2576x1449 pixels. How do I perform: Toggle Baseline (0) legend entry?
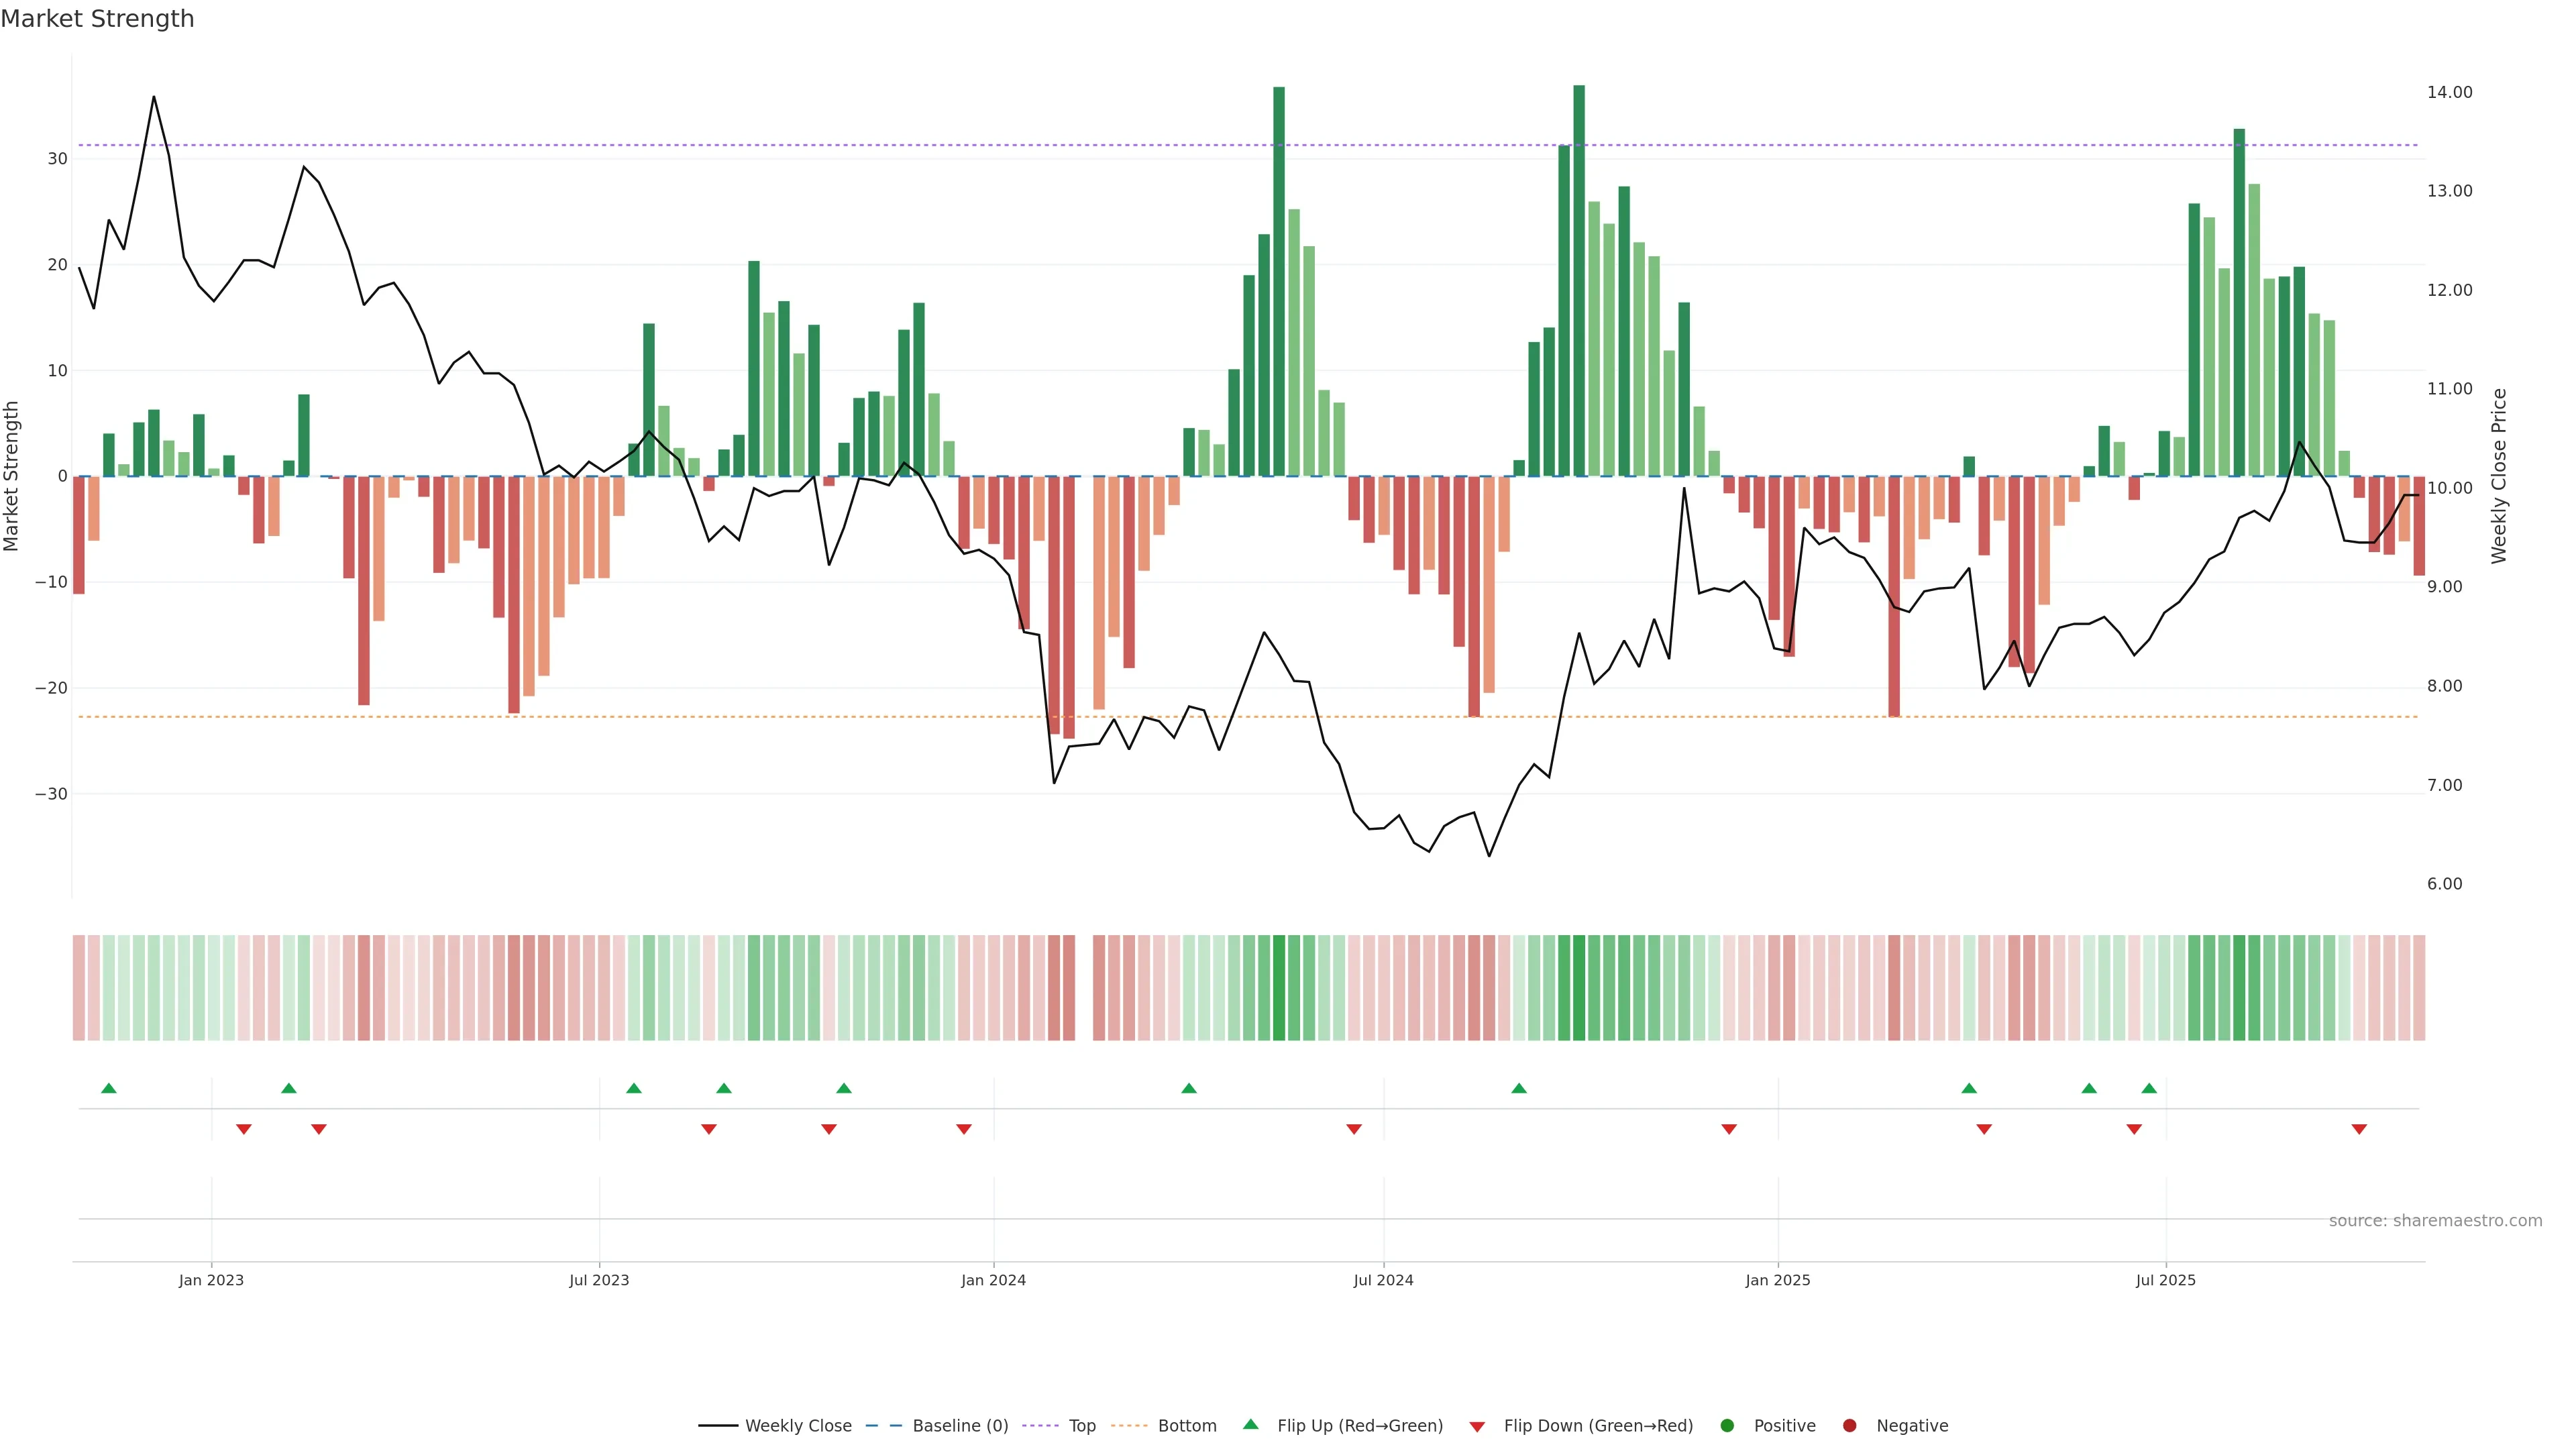click(959, 1425)
